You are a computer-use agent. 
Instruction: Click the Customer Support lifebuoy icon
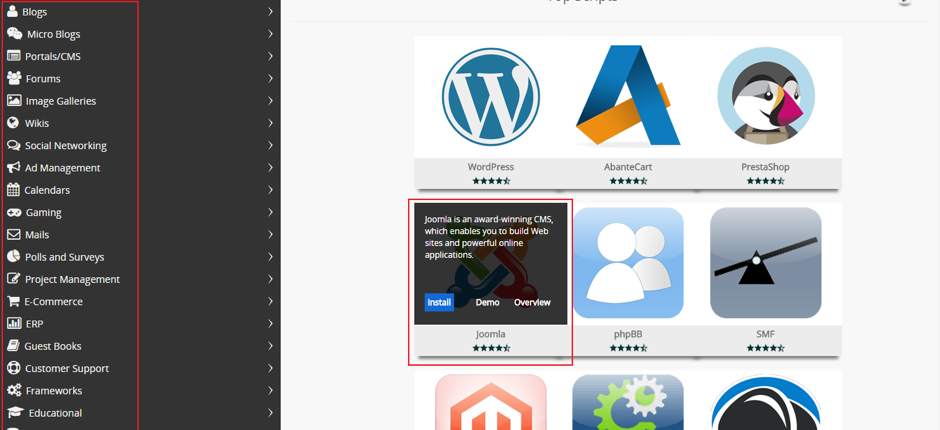pyautogui.click(x=13, y=368)
